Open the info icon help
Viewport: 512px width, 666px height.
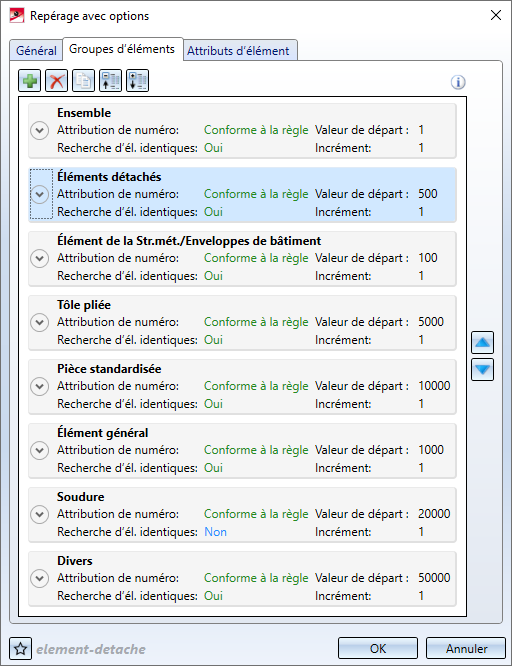pyautogui.click(x=458, y=82)
